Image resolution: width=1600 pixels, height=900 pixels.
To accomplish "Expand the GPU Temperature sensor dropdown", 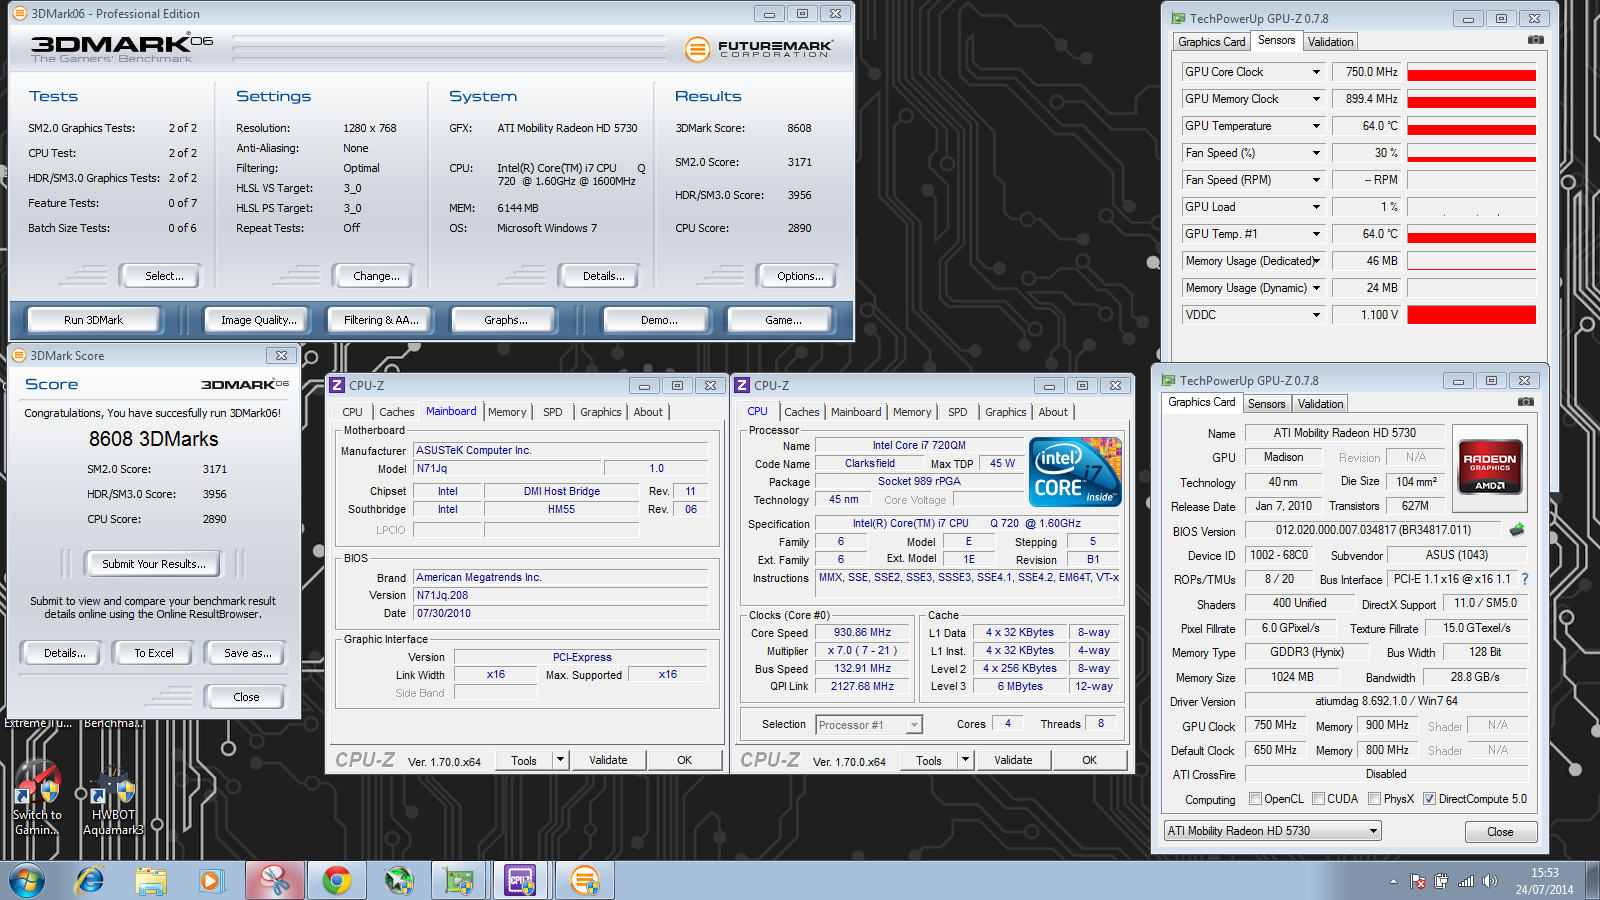I will pos(1316,126).
